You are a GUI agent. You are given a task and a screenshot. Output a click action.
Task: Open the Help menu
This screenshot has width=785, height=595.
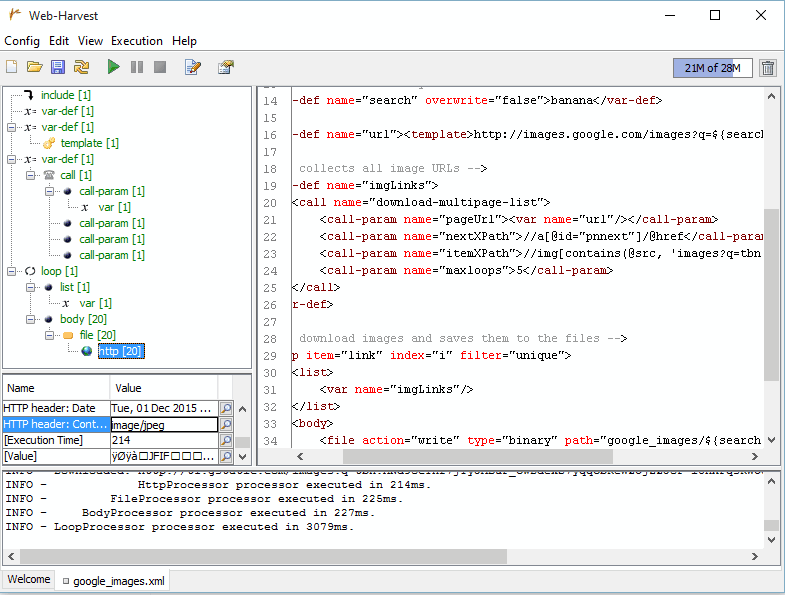[184, 41]
